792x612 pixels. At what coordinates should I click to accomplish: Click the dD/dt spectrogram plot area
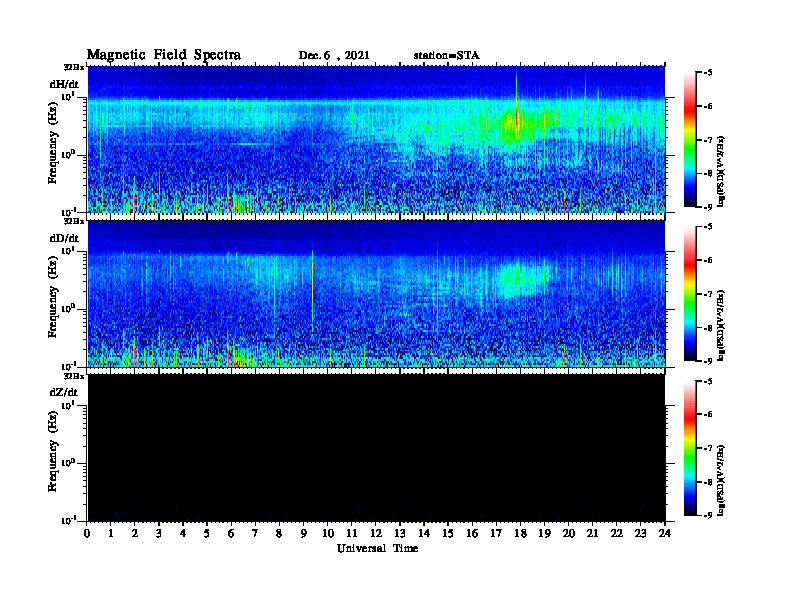[x=376, y=294]
